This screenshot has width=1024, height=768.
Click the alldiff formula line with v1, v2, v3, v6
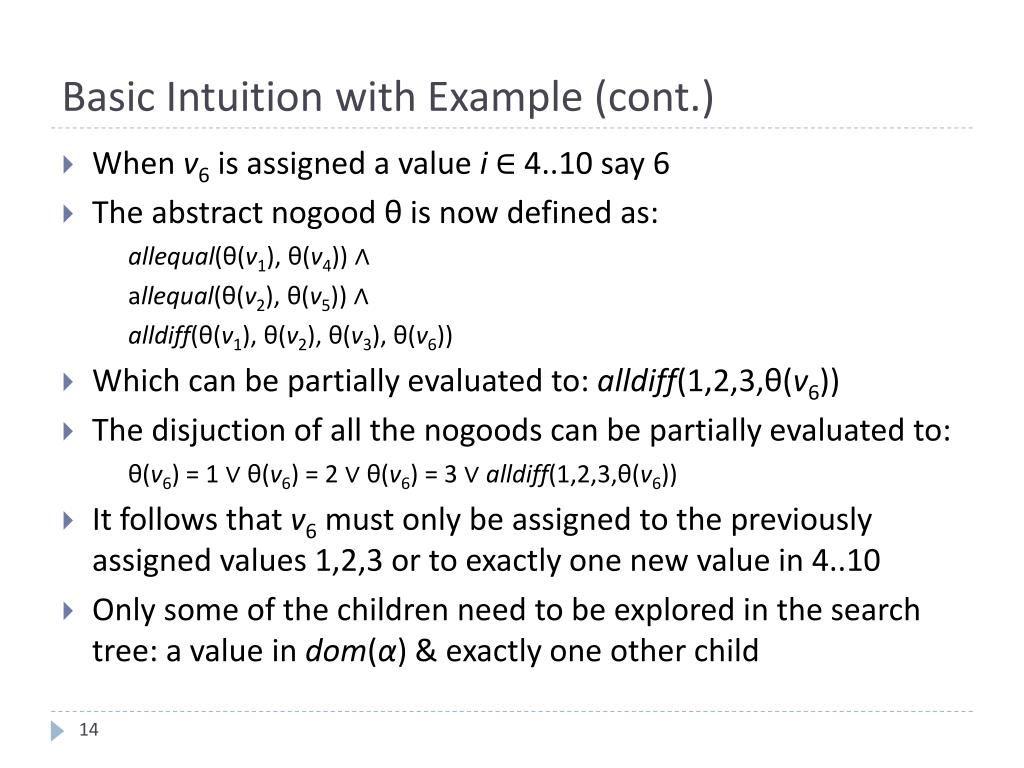(x=290, y=337)
